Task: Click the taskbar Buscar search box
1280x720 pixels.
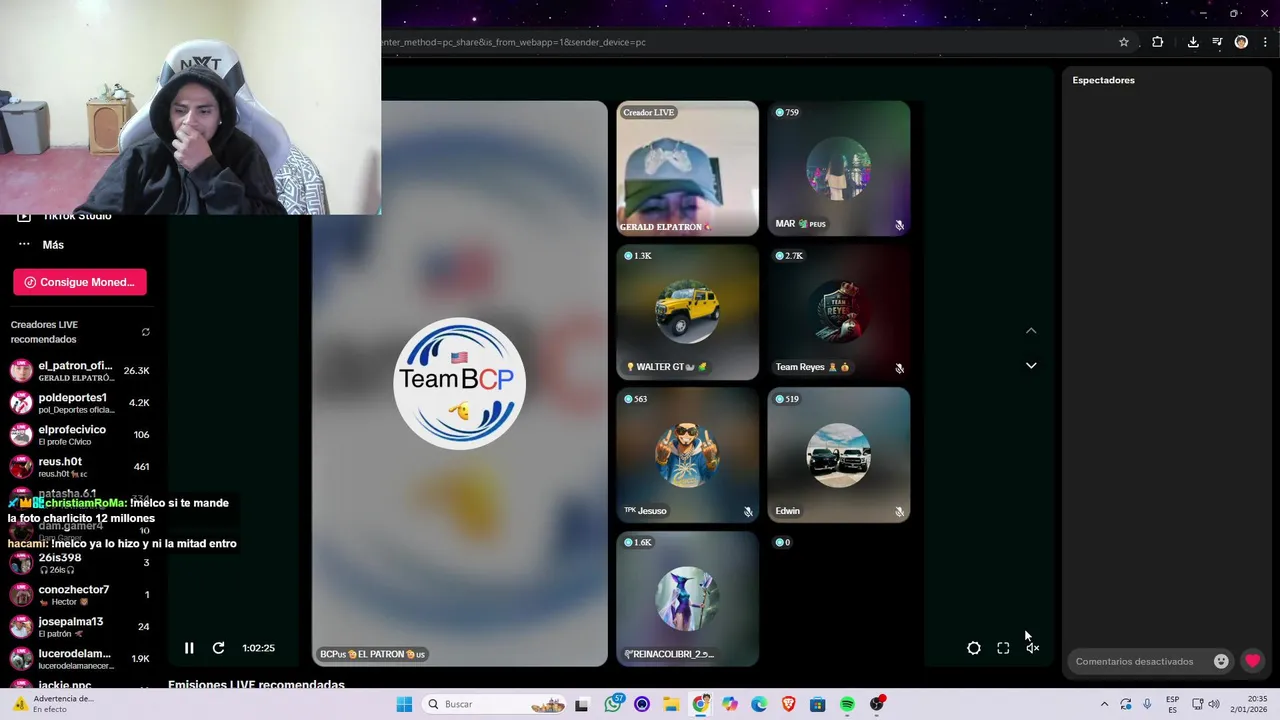Action: pos(496,704)
